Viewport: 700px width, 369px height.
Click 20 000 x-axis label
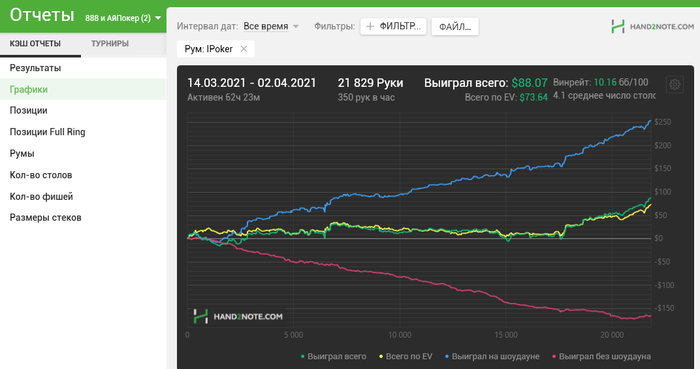click(x=612, y=335)
